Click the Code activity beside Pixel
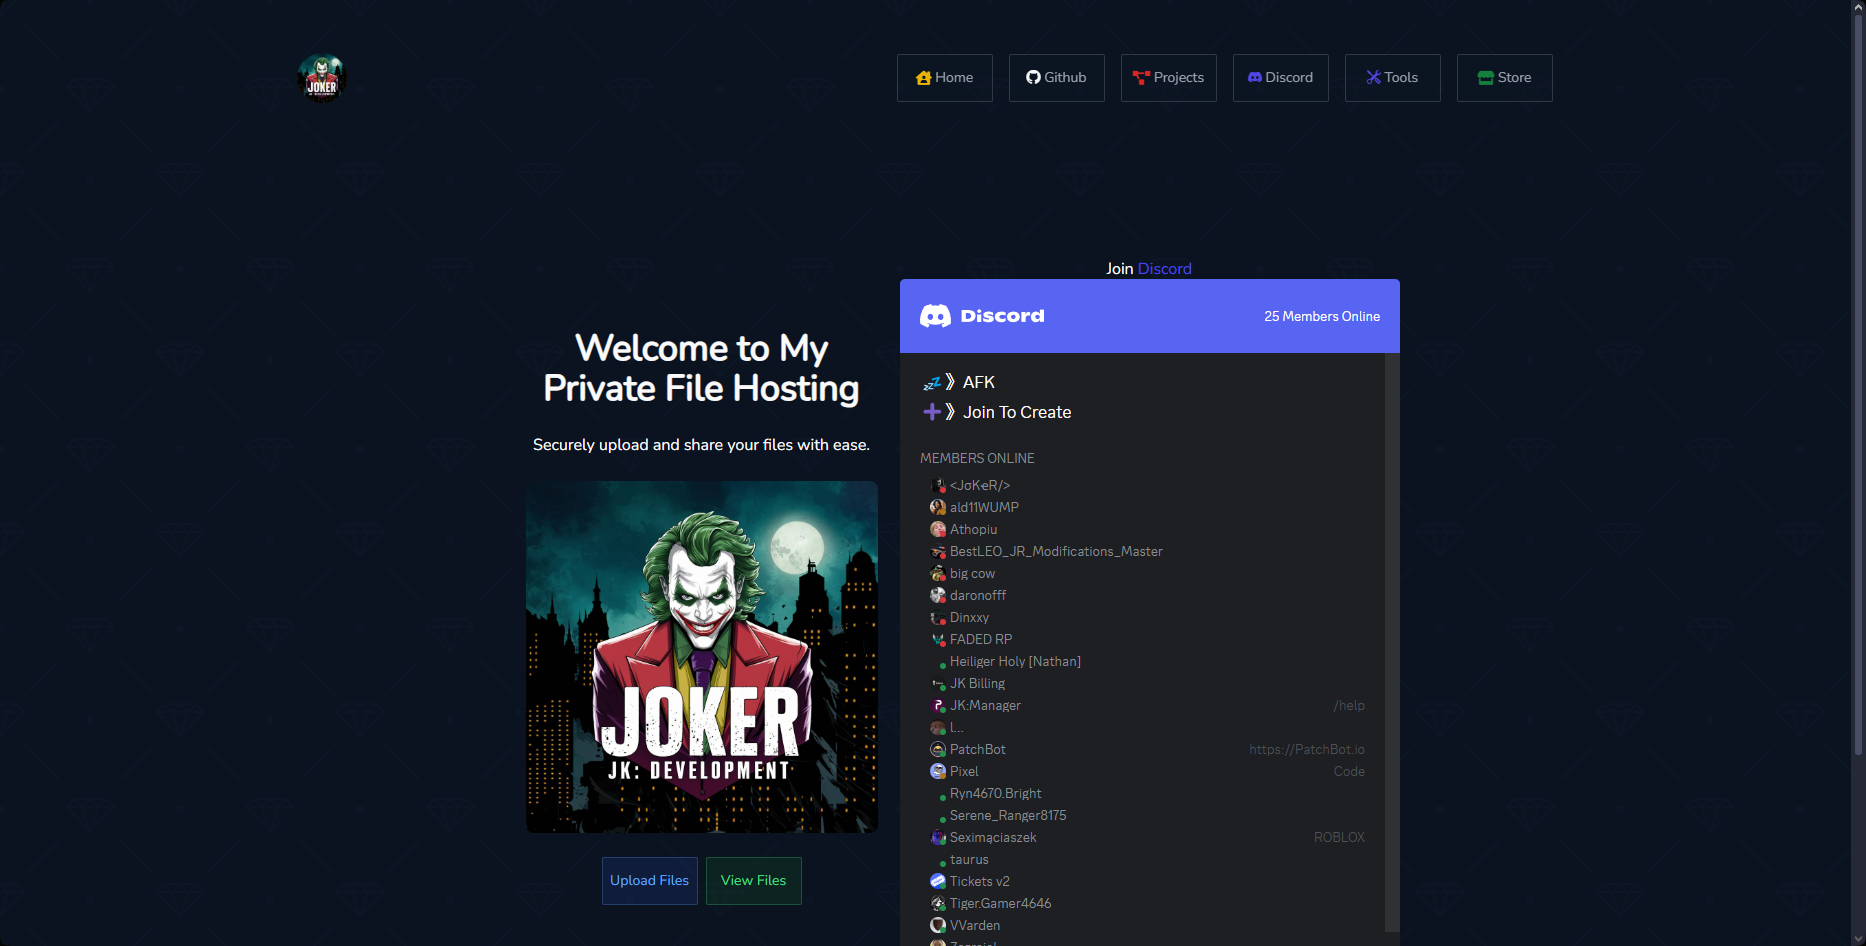Screen dimensions: 1866x946 (x=1349, y=772)
